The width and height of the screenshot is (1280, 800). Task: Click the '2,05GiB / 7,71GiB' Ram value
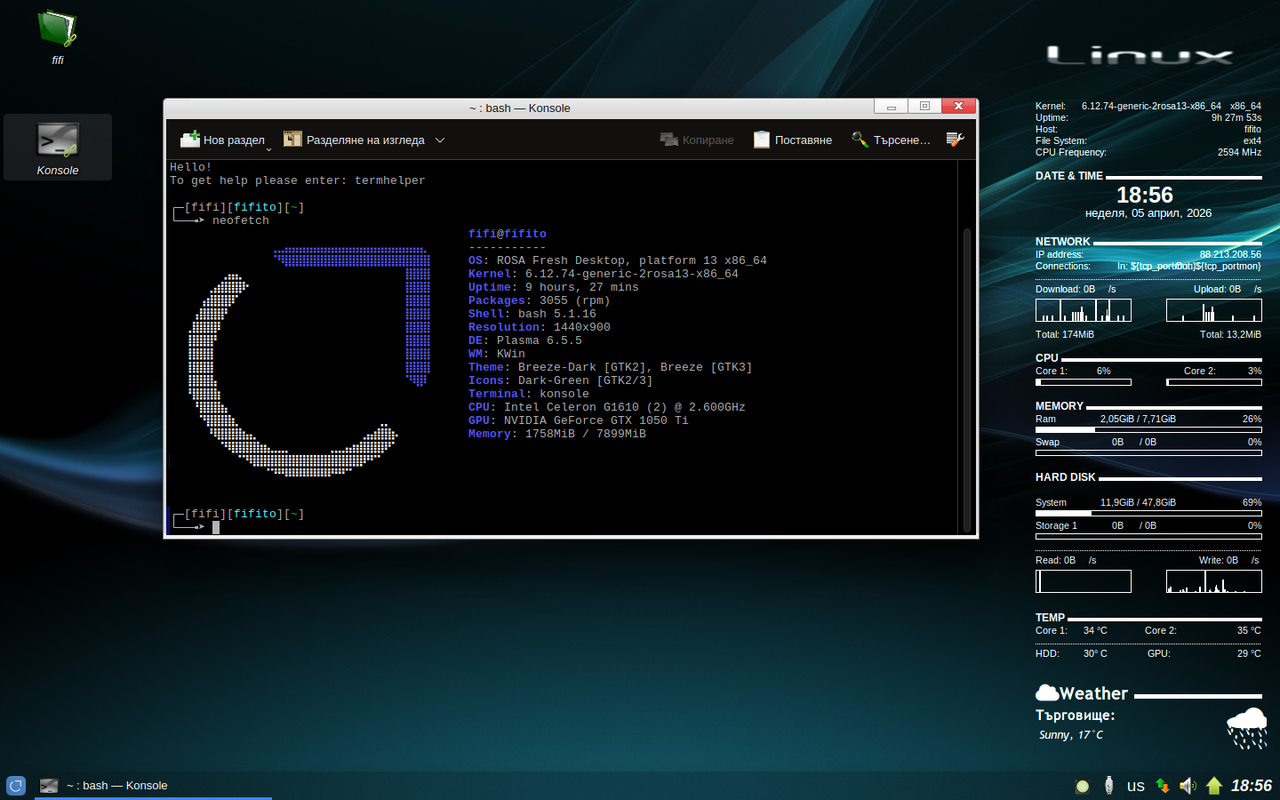(x=1138, y=419)
